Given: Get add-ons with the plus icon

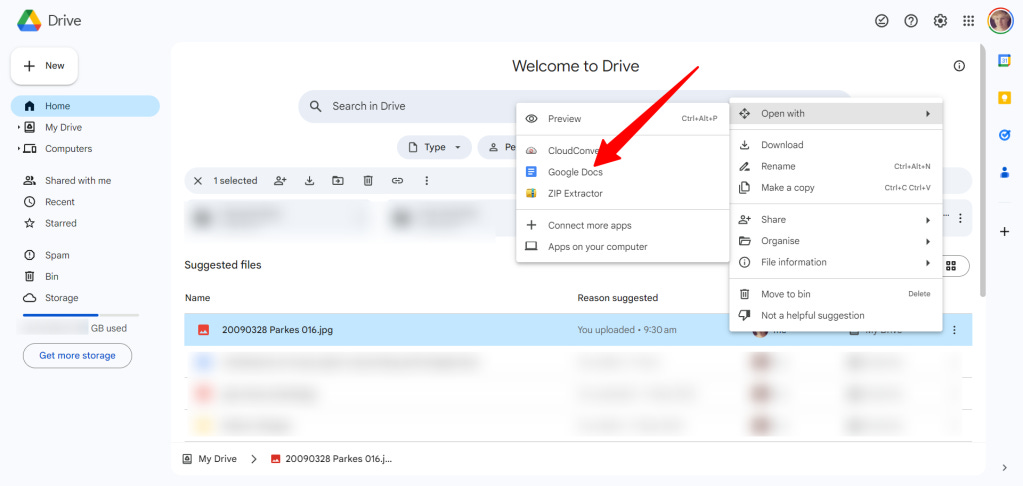Looking at the screenshot, I should 1005,232.
